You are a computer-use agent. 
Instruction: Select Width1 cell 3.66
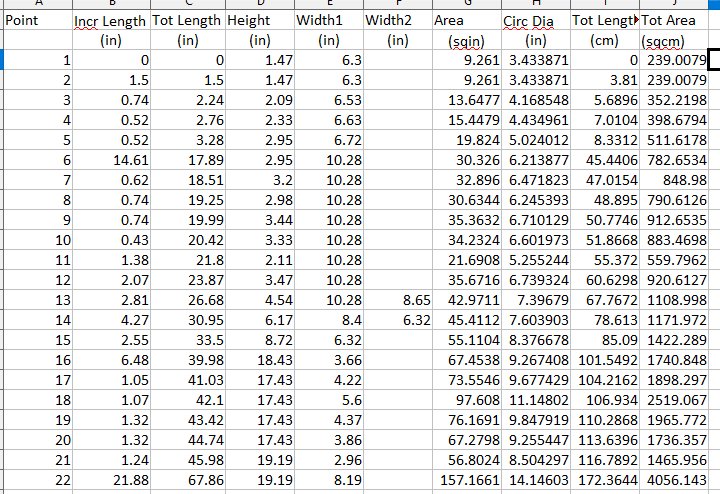(329, 360)
